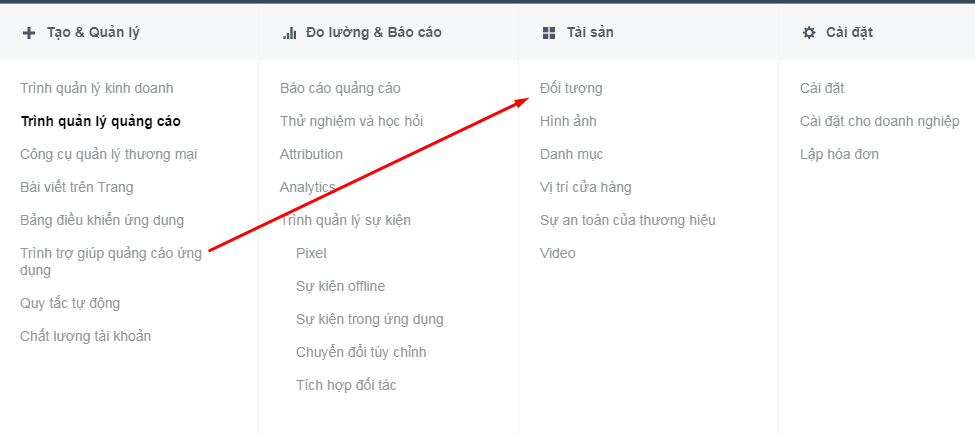Screen dimensions: 975x436
Task: Open Lập hóa đơn
Action: tap(839, 154)
